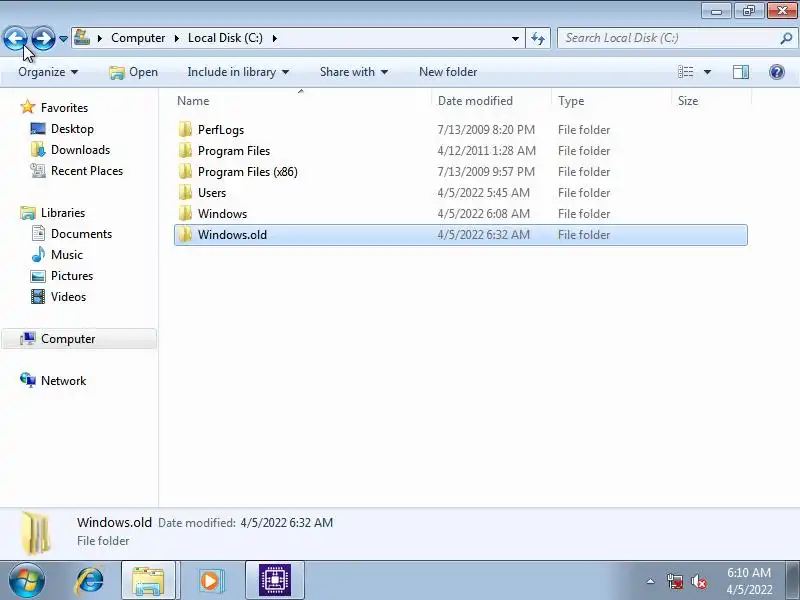Click the large Windows.old icon in details pane
Viewport: 800px width, 600px height.
tap(36, 532)
